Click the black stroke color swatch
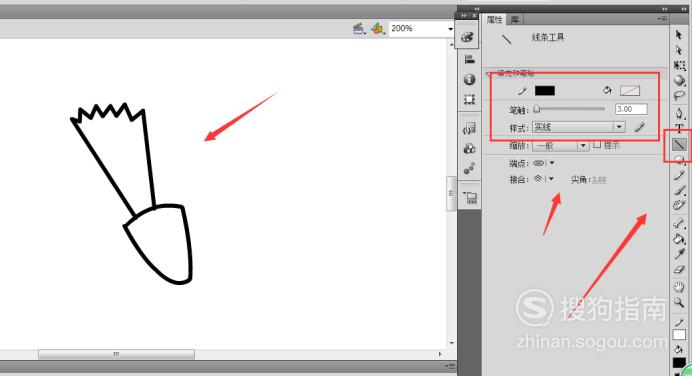692x376 pixels. click(545, 90)
